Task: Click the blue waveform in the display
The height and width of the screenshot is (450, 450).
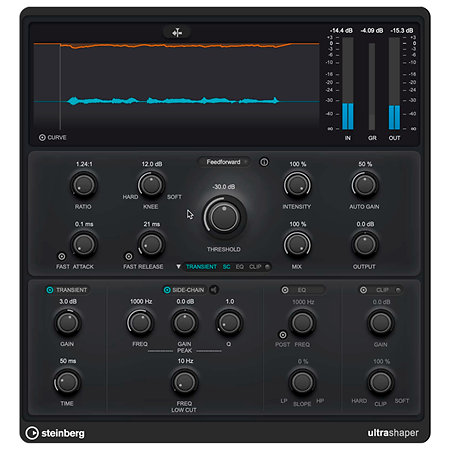Action: coord(173,101)
